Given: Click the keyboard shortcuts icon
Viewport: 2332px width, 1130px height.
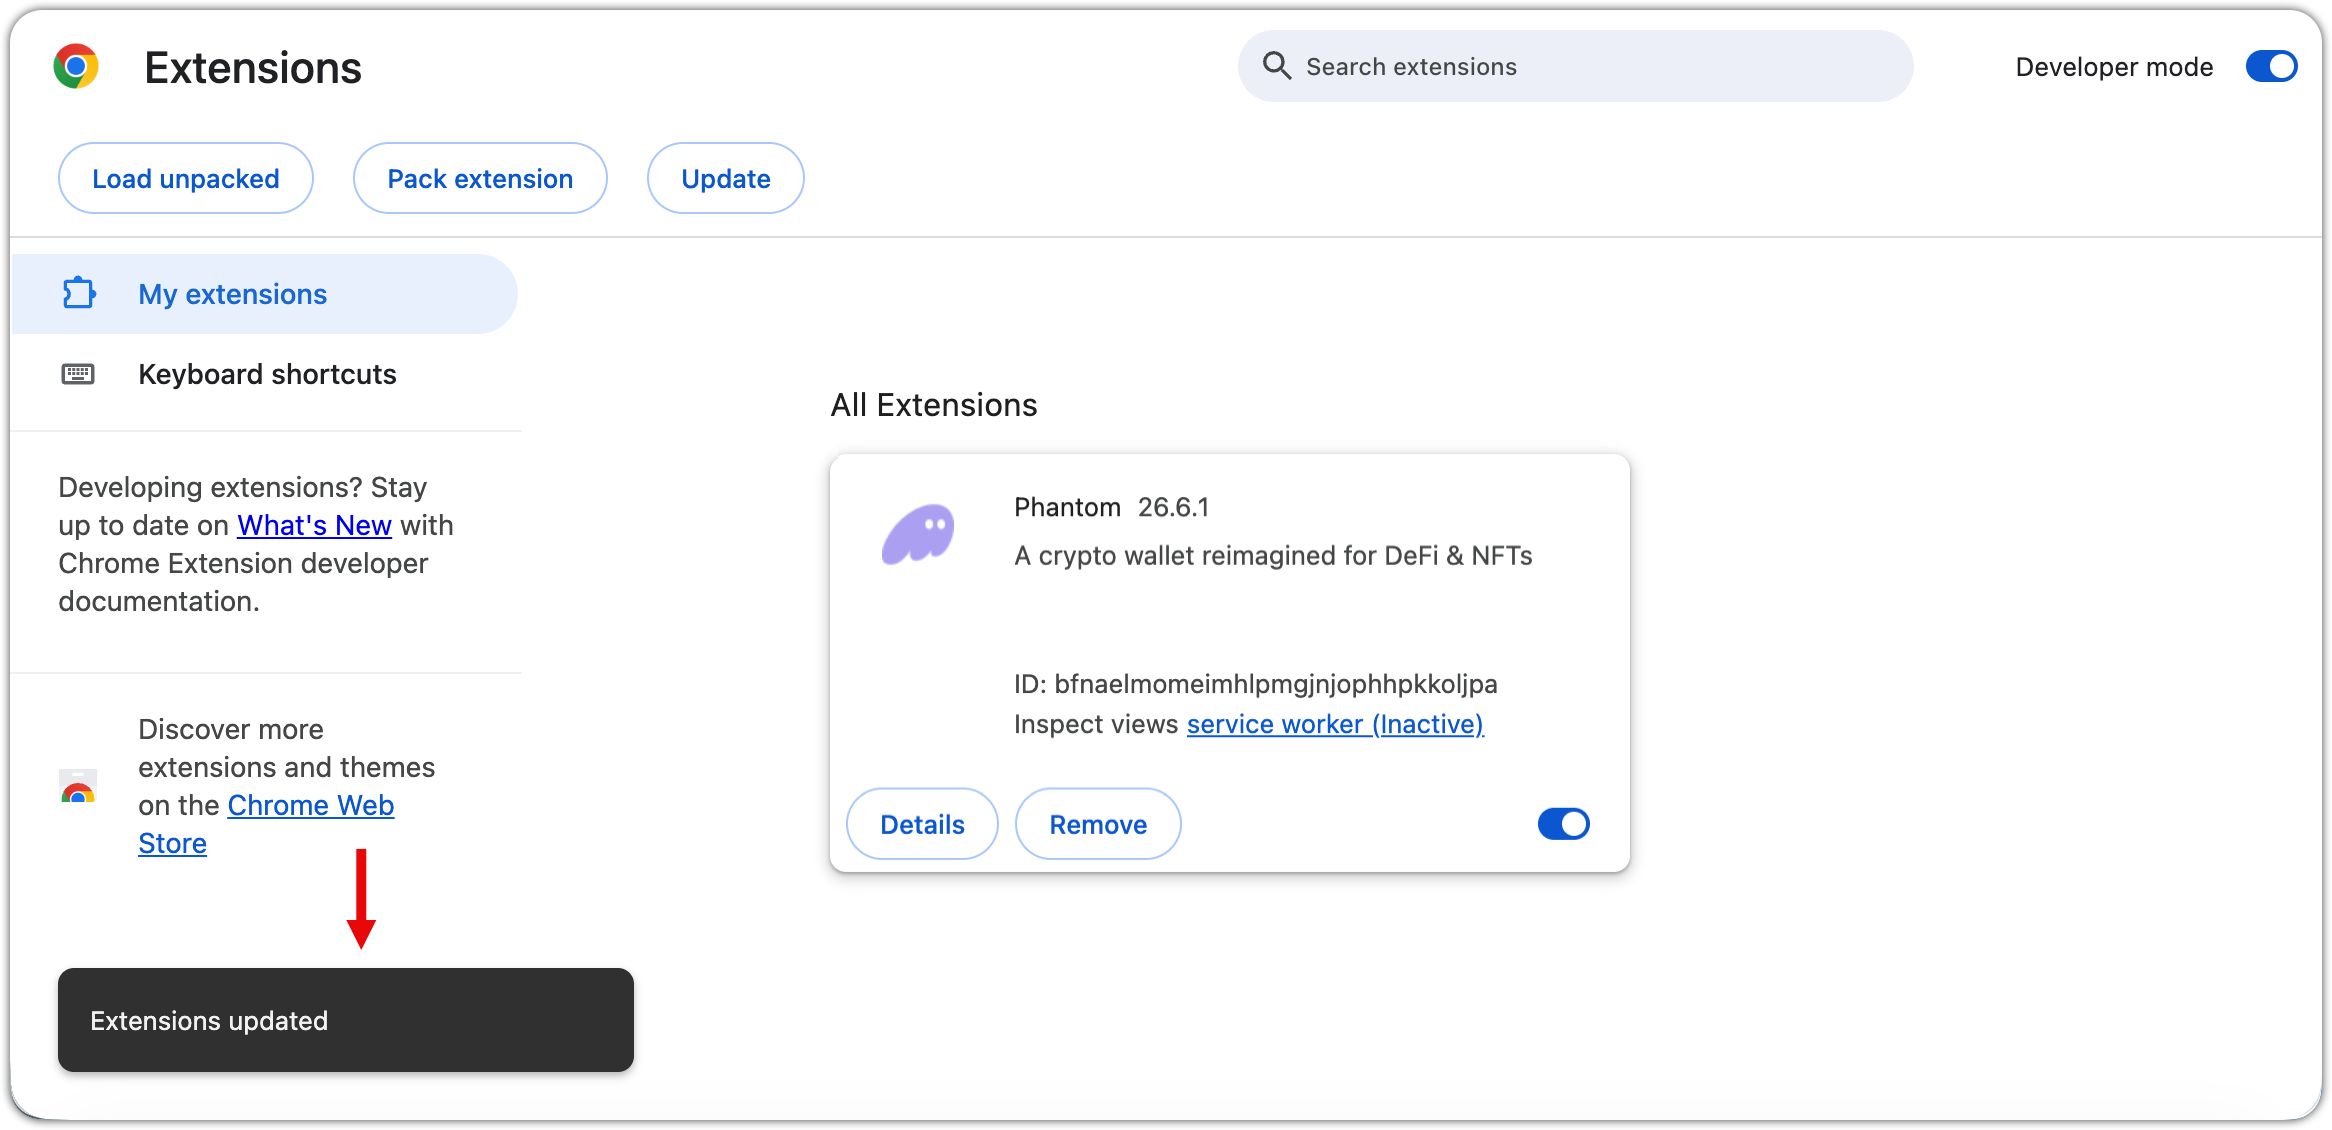Looking at the screenshot, I should tap(78, 374).
